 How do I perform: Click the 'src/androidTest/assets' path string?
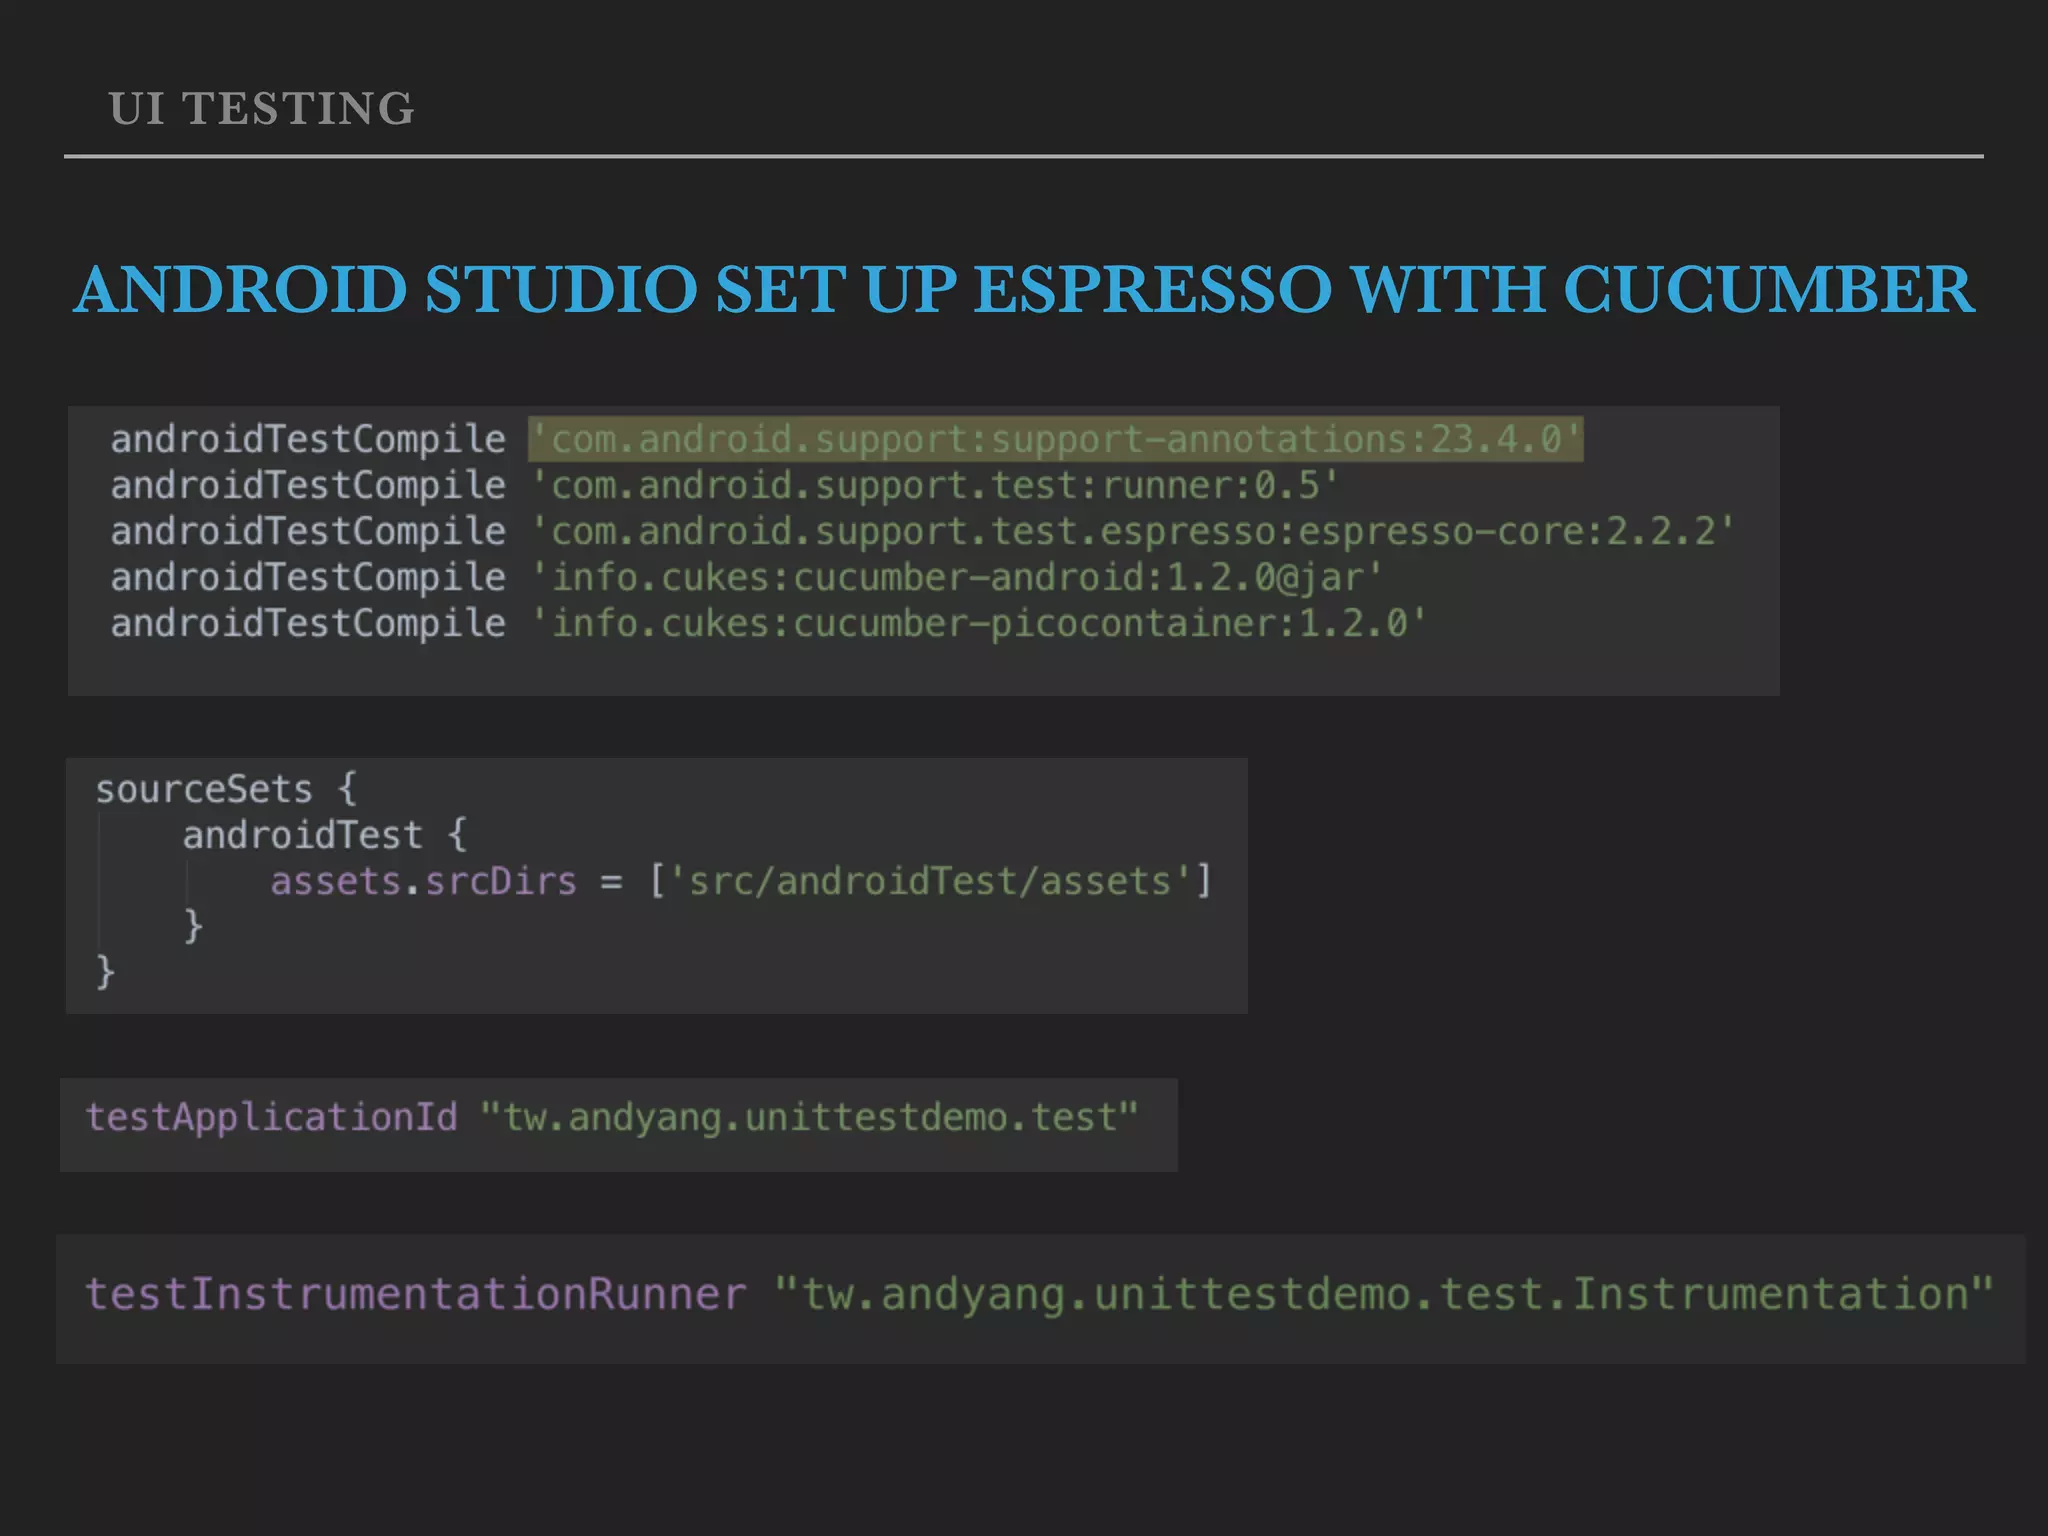click(930, 881)
